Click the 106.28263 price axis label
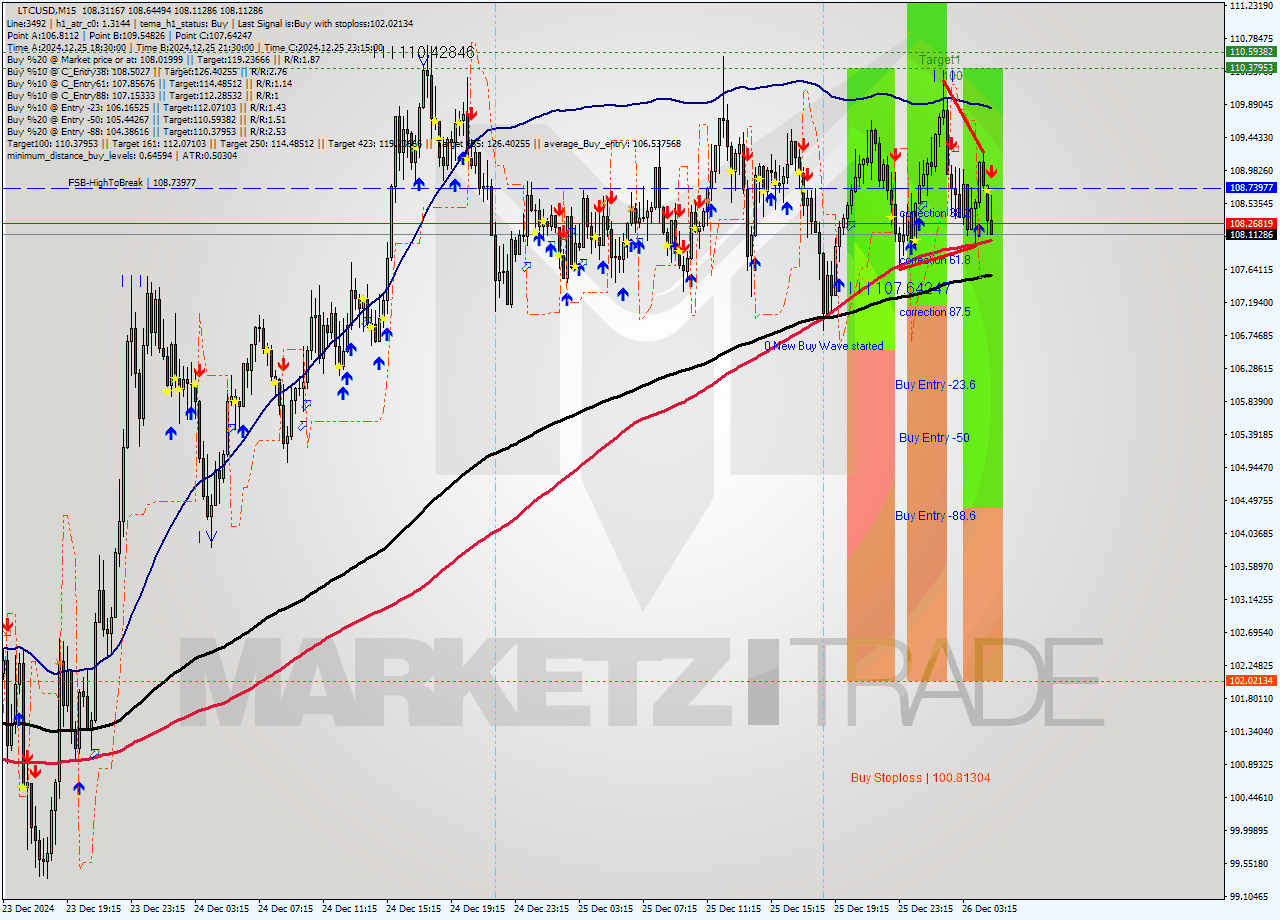The width and height of the screenshot is (1280, 920). pyautogui.click(x=1251, y=369)
